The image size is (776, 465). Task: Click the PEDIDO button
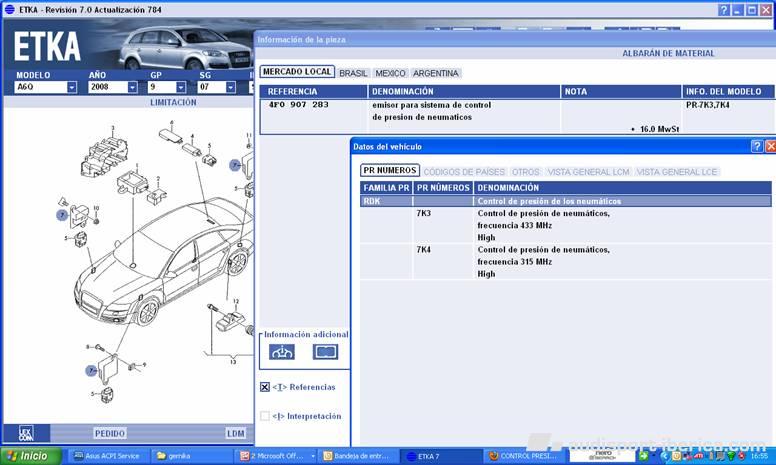pyautogui.click(x=110, y=433)
